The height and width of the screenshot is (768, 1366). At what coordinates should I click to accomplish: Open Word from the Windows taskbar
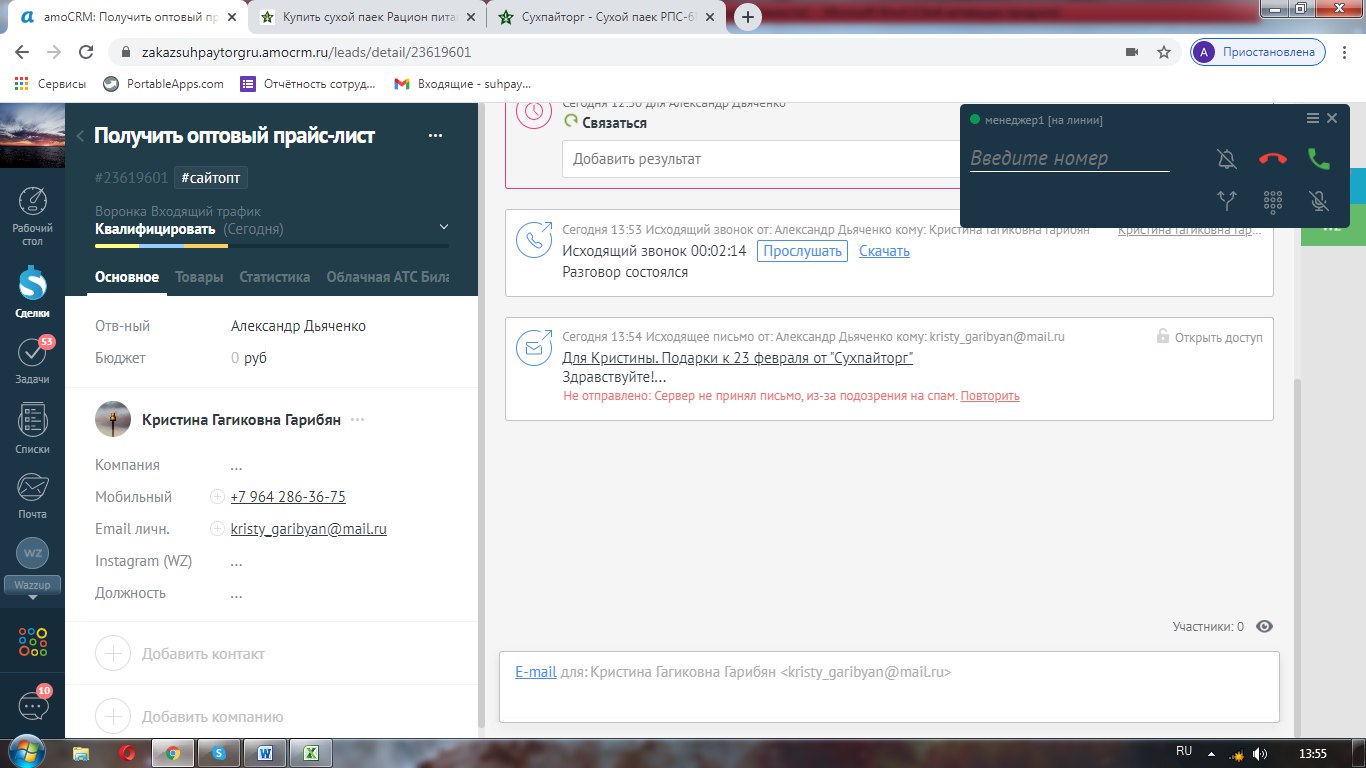coord(265,753)
